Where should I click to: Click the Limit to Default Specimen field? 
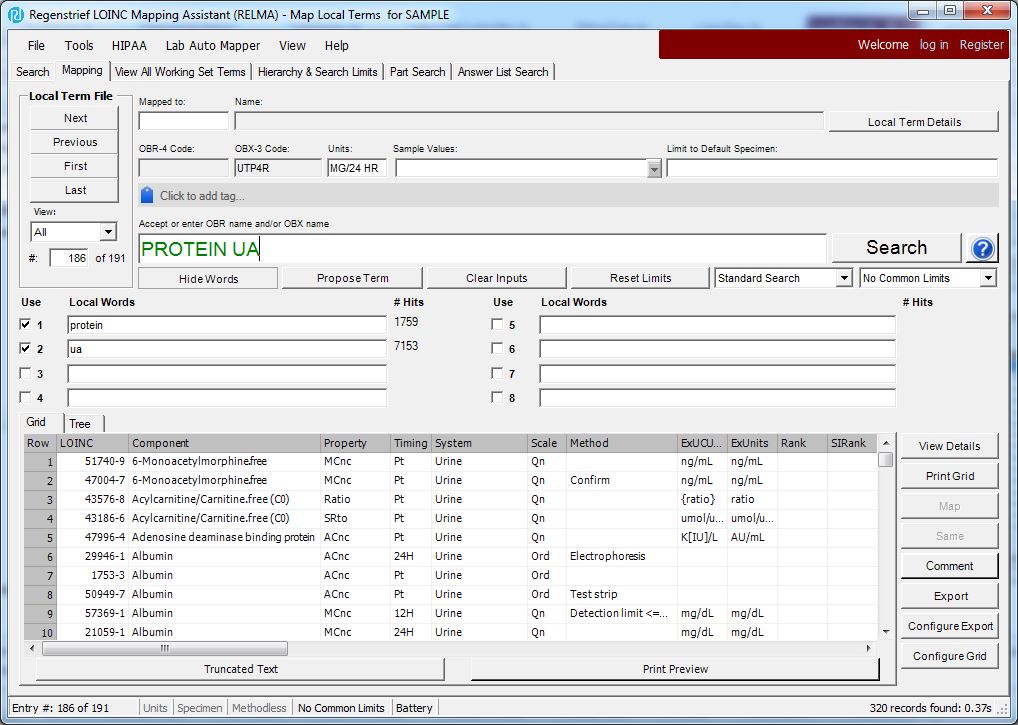tap(832, 168)
